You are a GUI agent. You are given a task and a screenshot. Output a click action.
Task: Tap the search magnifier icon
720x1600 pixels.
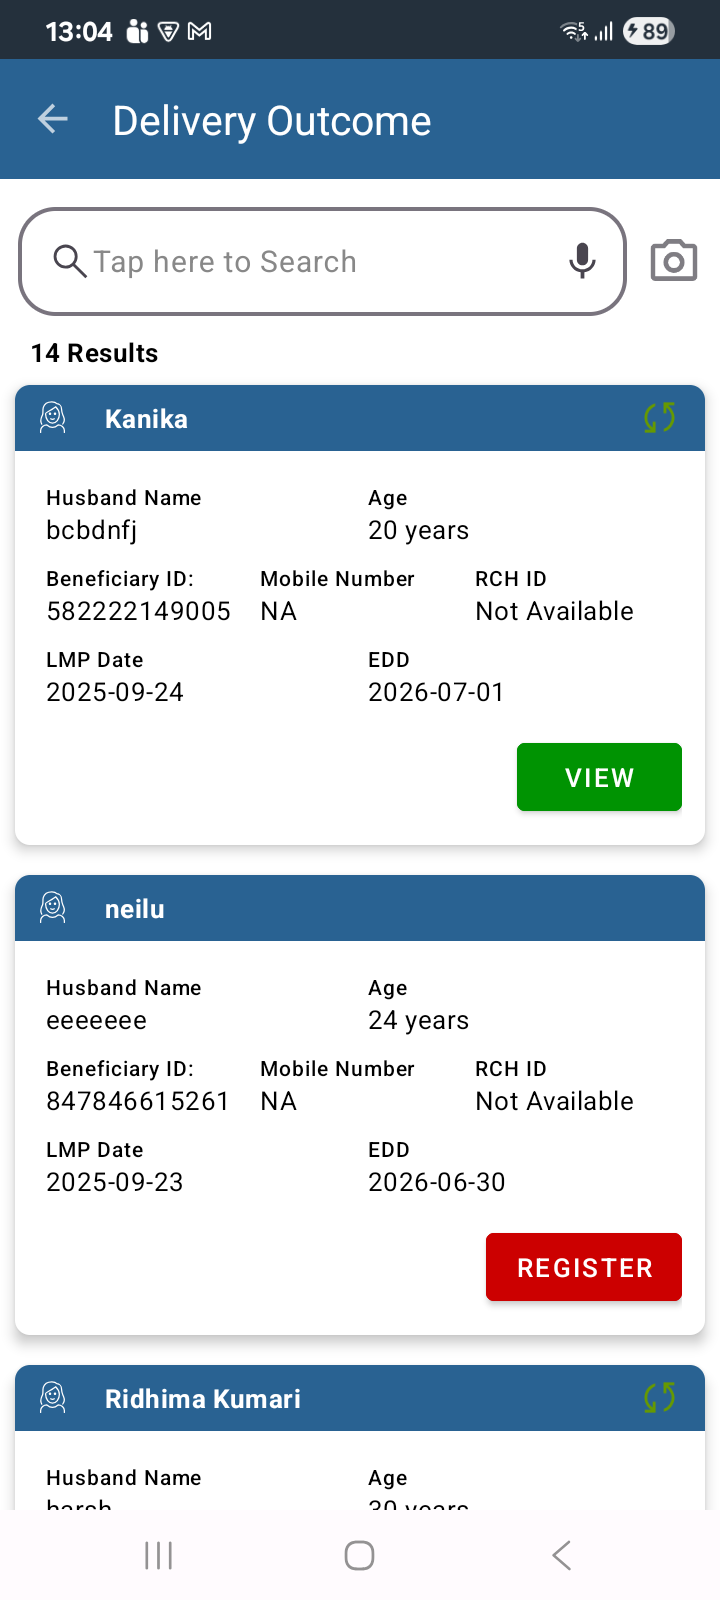click(69, 261)
